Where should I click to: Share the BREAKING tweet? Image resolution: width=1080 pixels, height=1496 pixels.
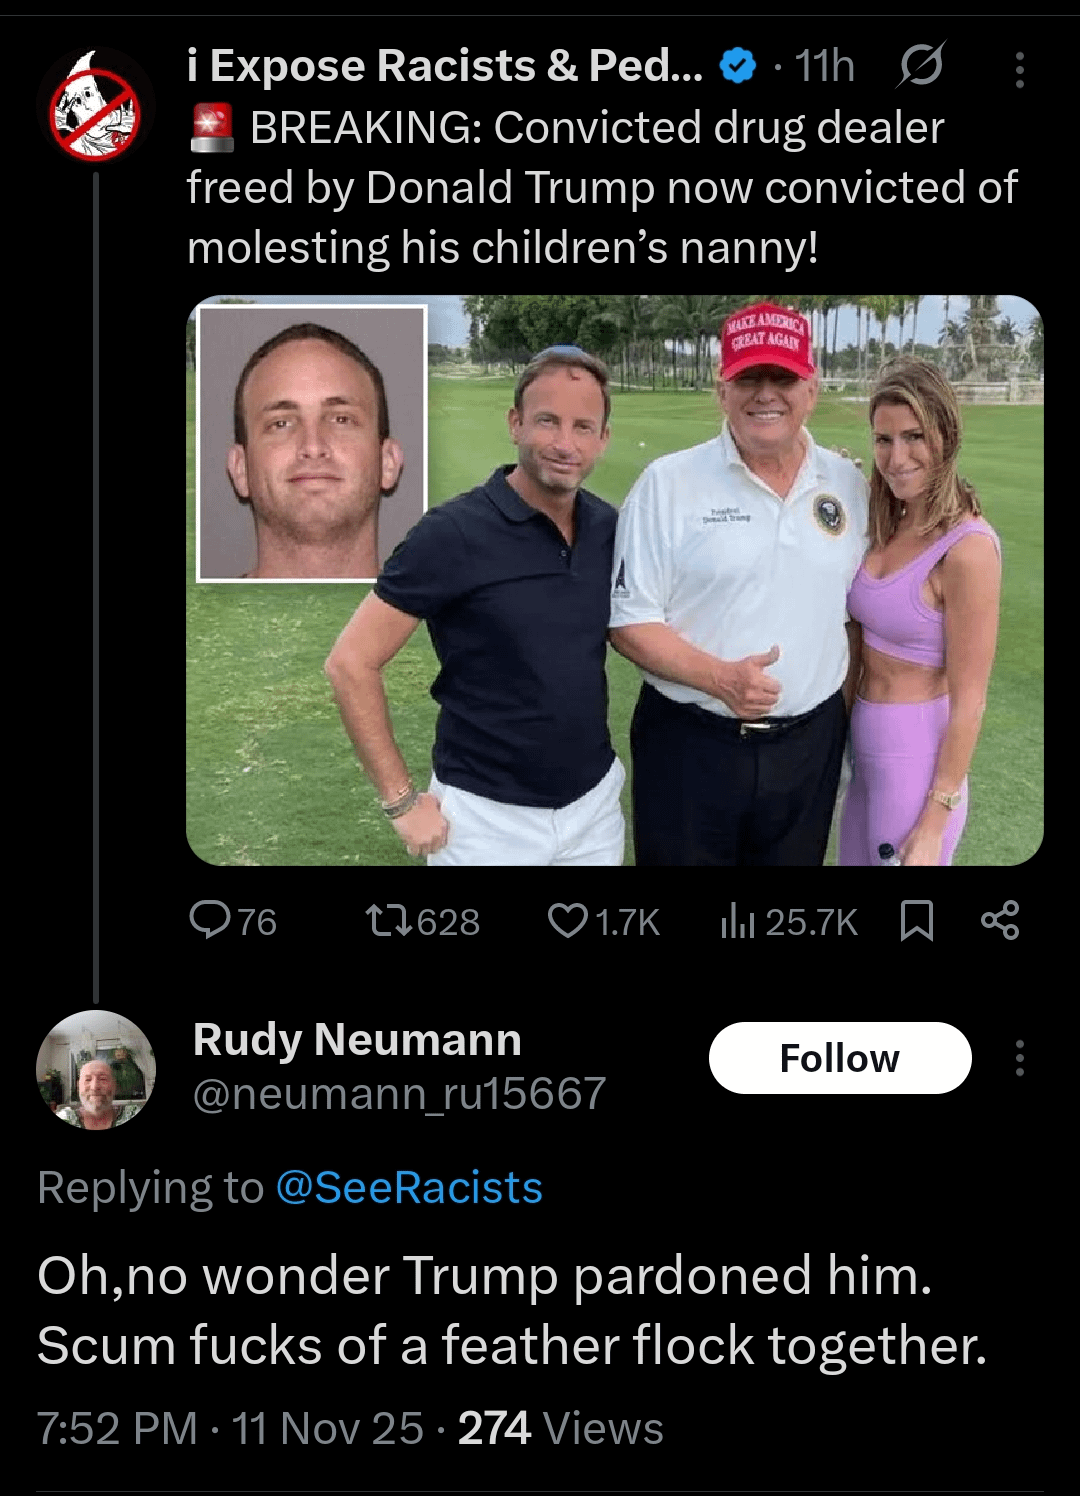1000,920
